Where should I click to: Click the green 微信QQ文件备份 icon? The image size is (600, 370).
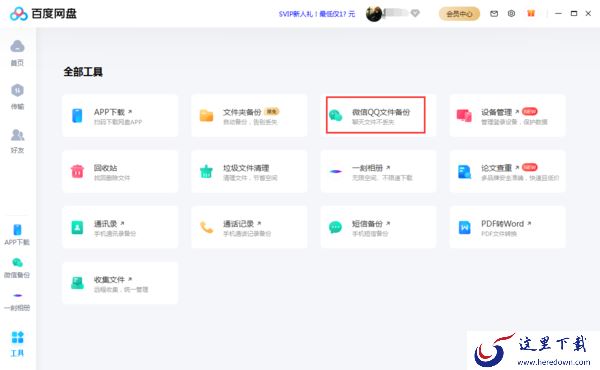point(336,115)
